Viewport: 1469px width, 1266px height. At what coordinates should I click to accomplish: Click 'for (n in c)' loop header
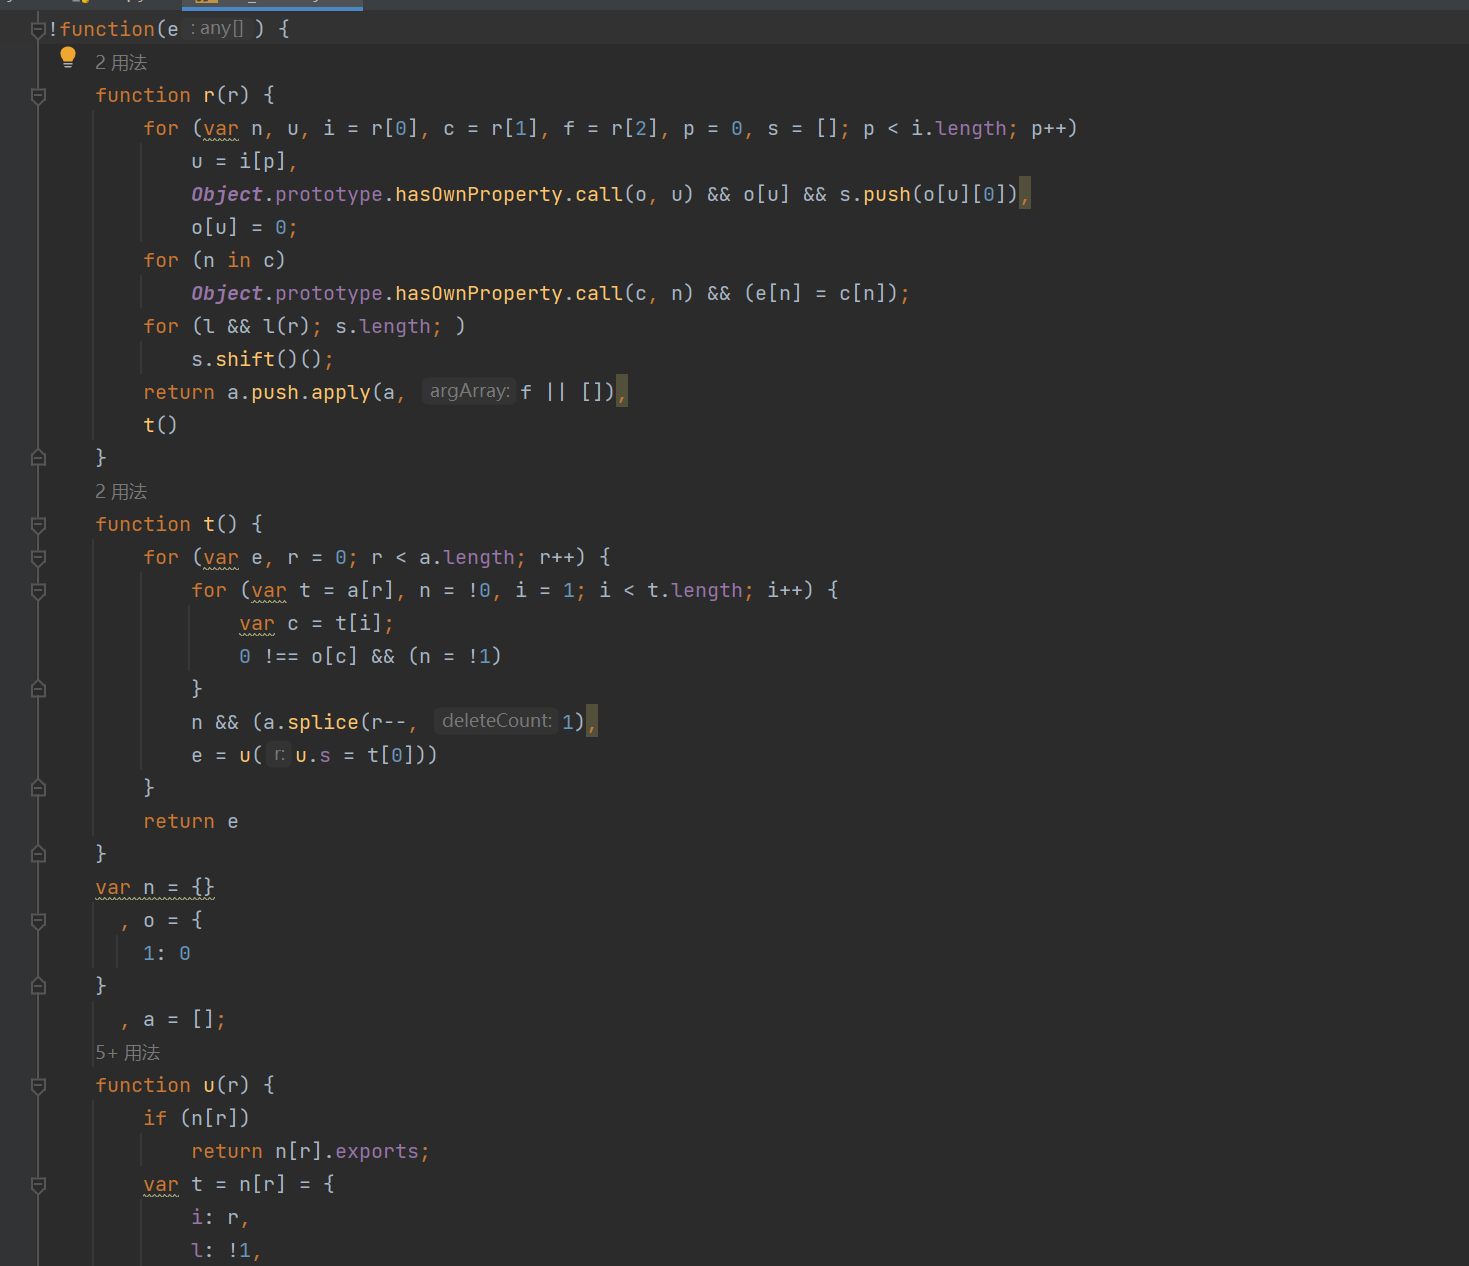click(x=214, y=260)
